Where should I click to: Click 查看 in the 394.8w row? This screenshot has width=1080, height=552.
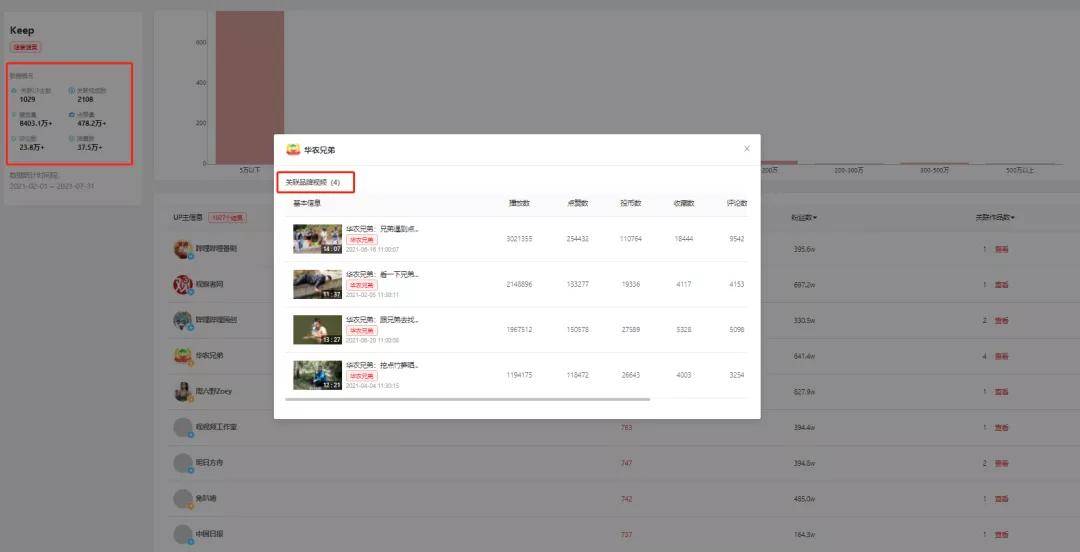(1001, 463)
